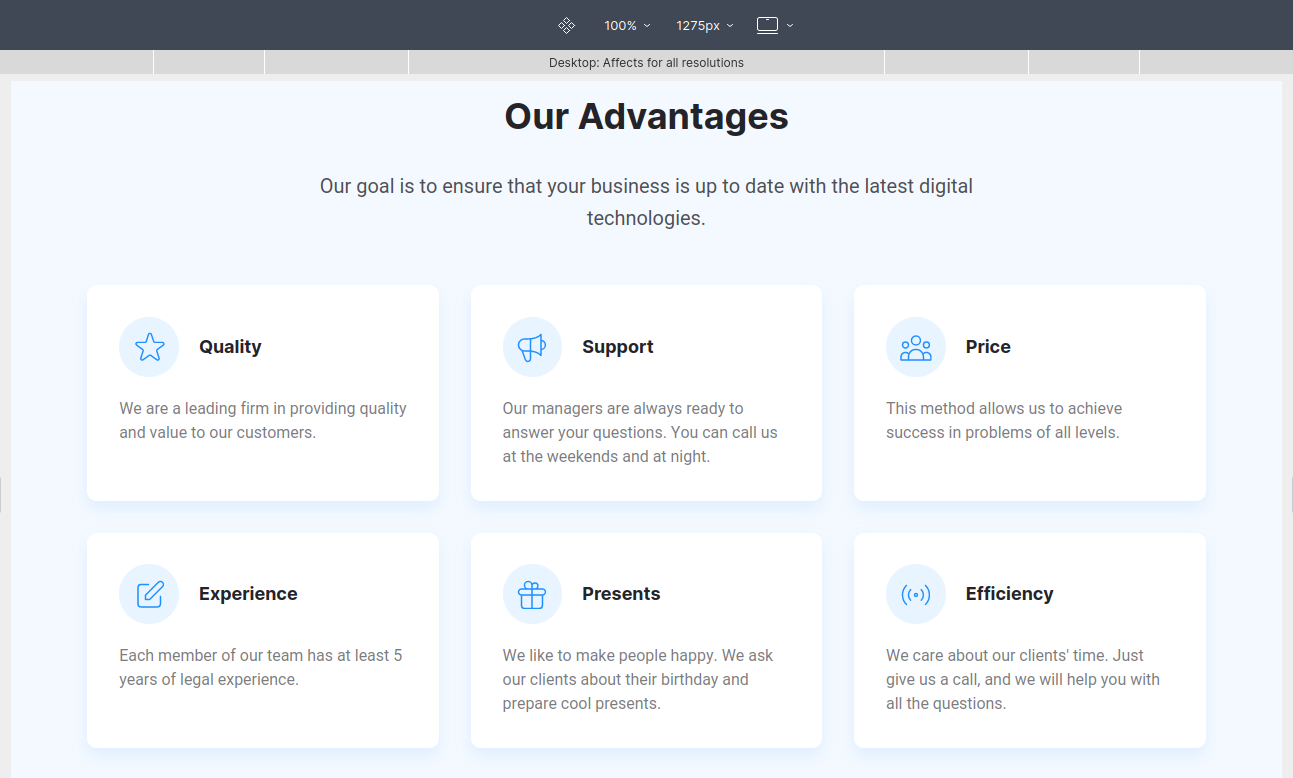Click the 'Our managers are always ready' description

[x=640, y=433]
